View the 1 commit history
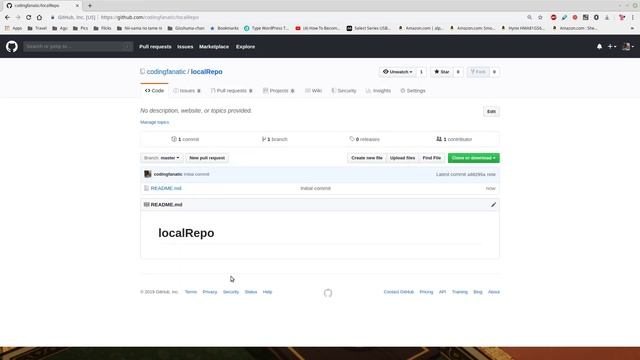The height and width of the screenshot is (360, 640). [185, 139]
